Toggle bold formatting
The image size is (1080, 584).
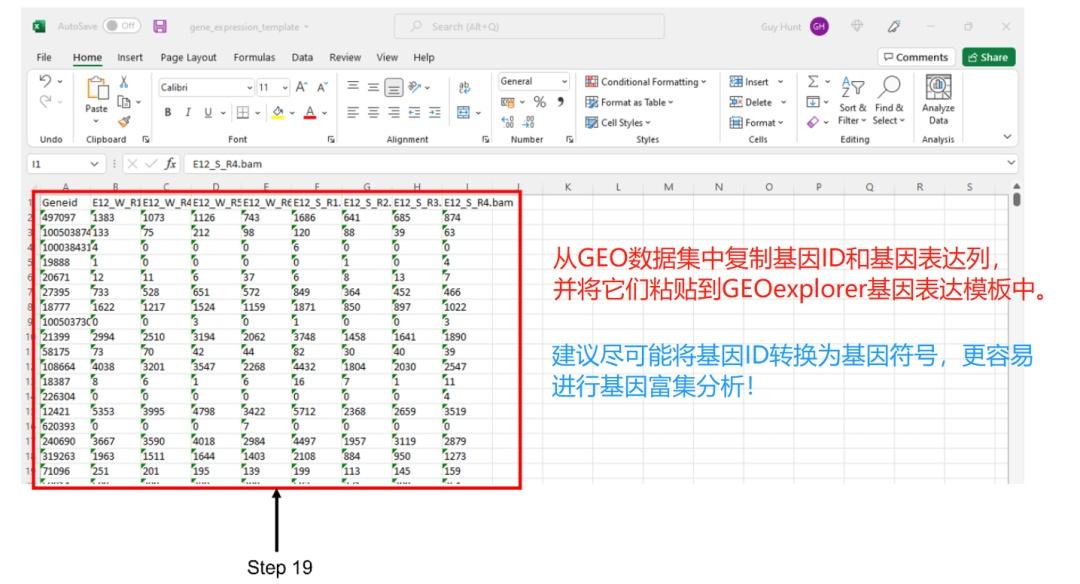[167, 110]
